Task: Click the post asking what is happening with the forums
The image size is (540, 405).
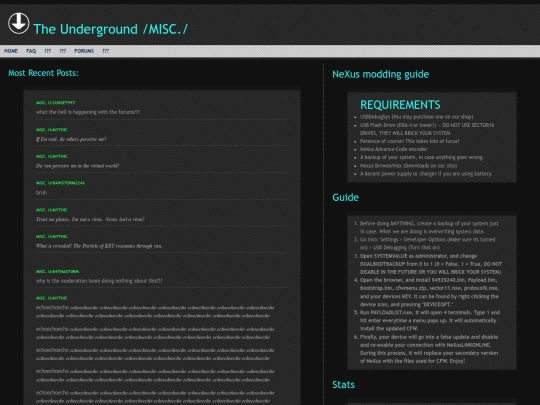Action: point(88,112)
